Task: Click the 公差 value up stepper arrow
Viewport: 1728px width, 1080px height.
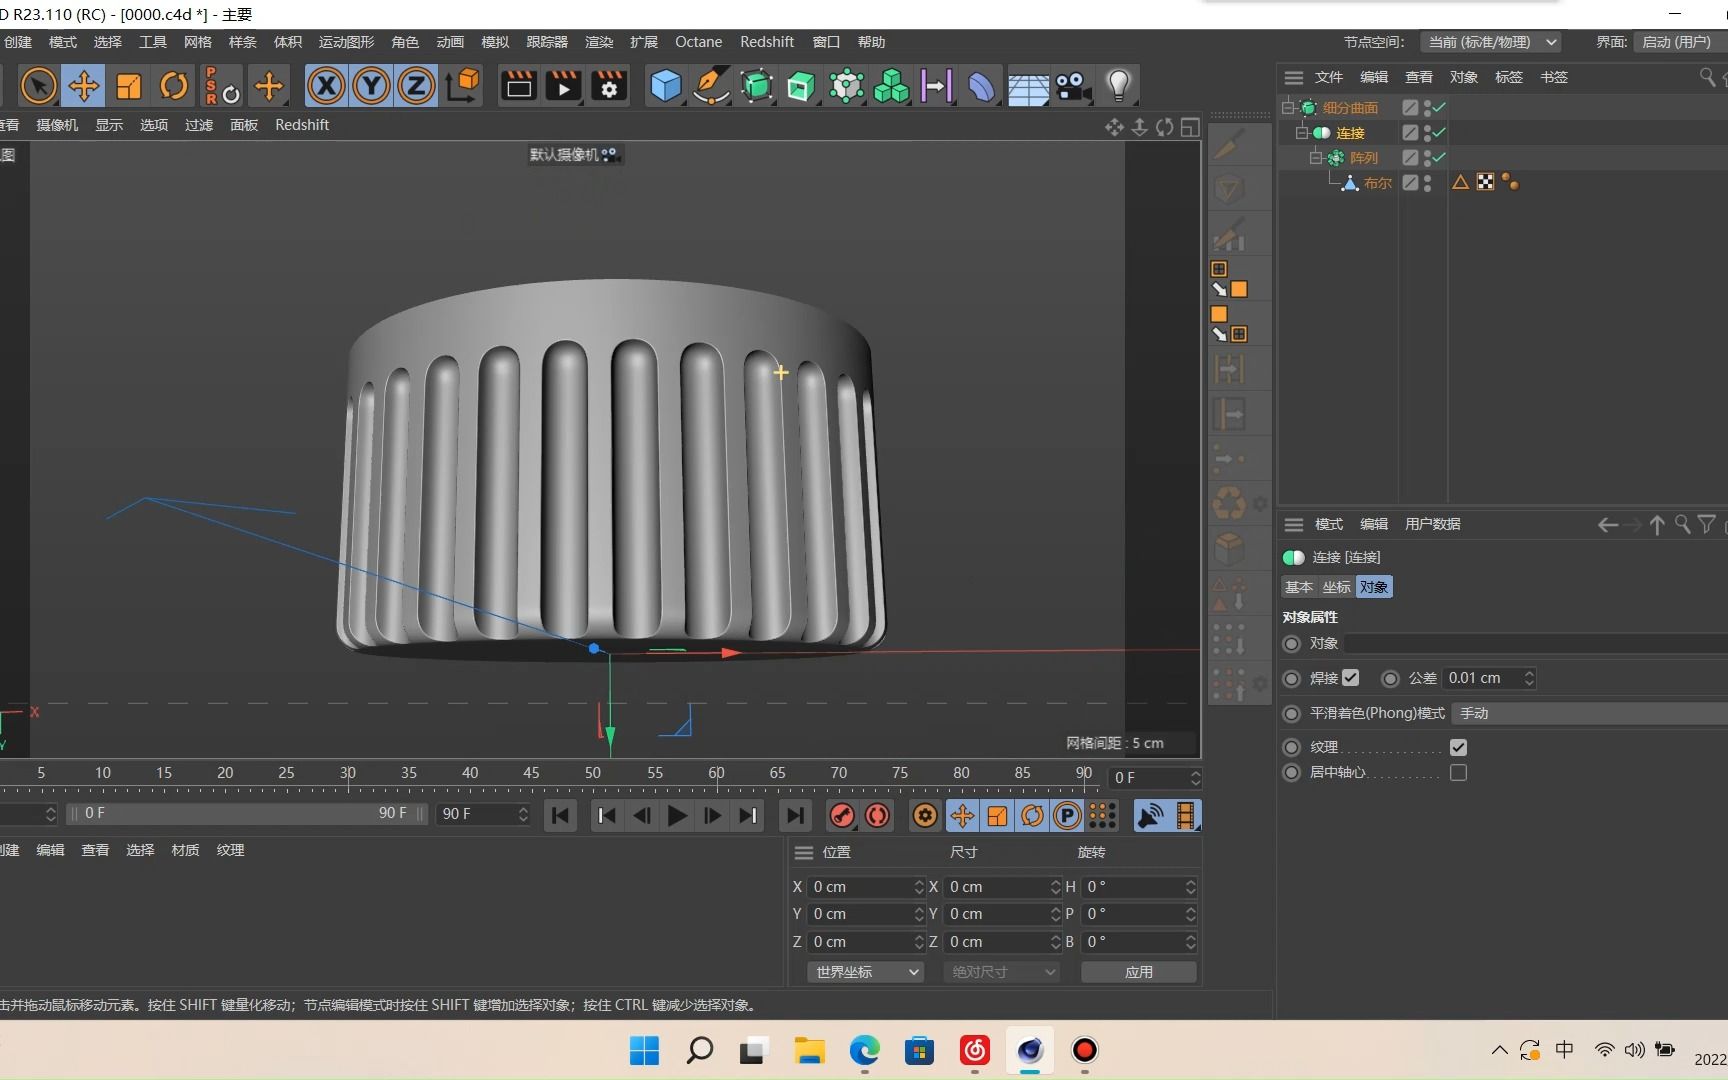Action: 1528,672
